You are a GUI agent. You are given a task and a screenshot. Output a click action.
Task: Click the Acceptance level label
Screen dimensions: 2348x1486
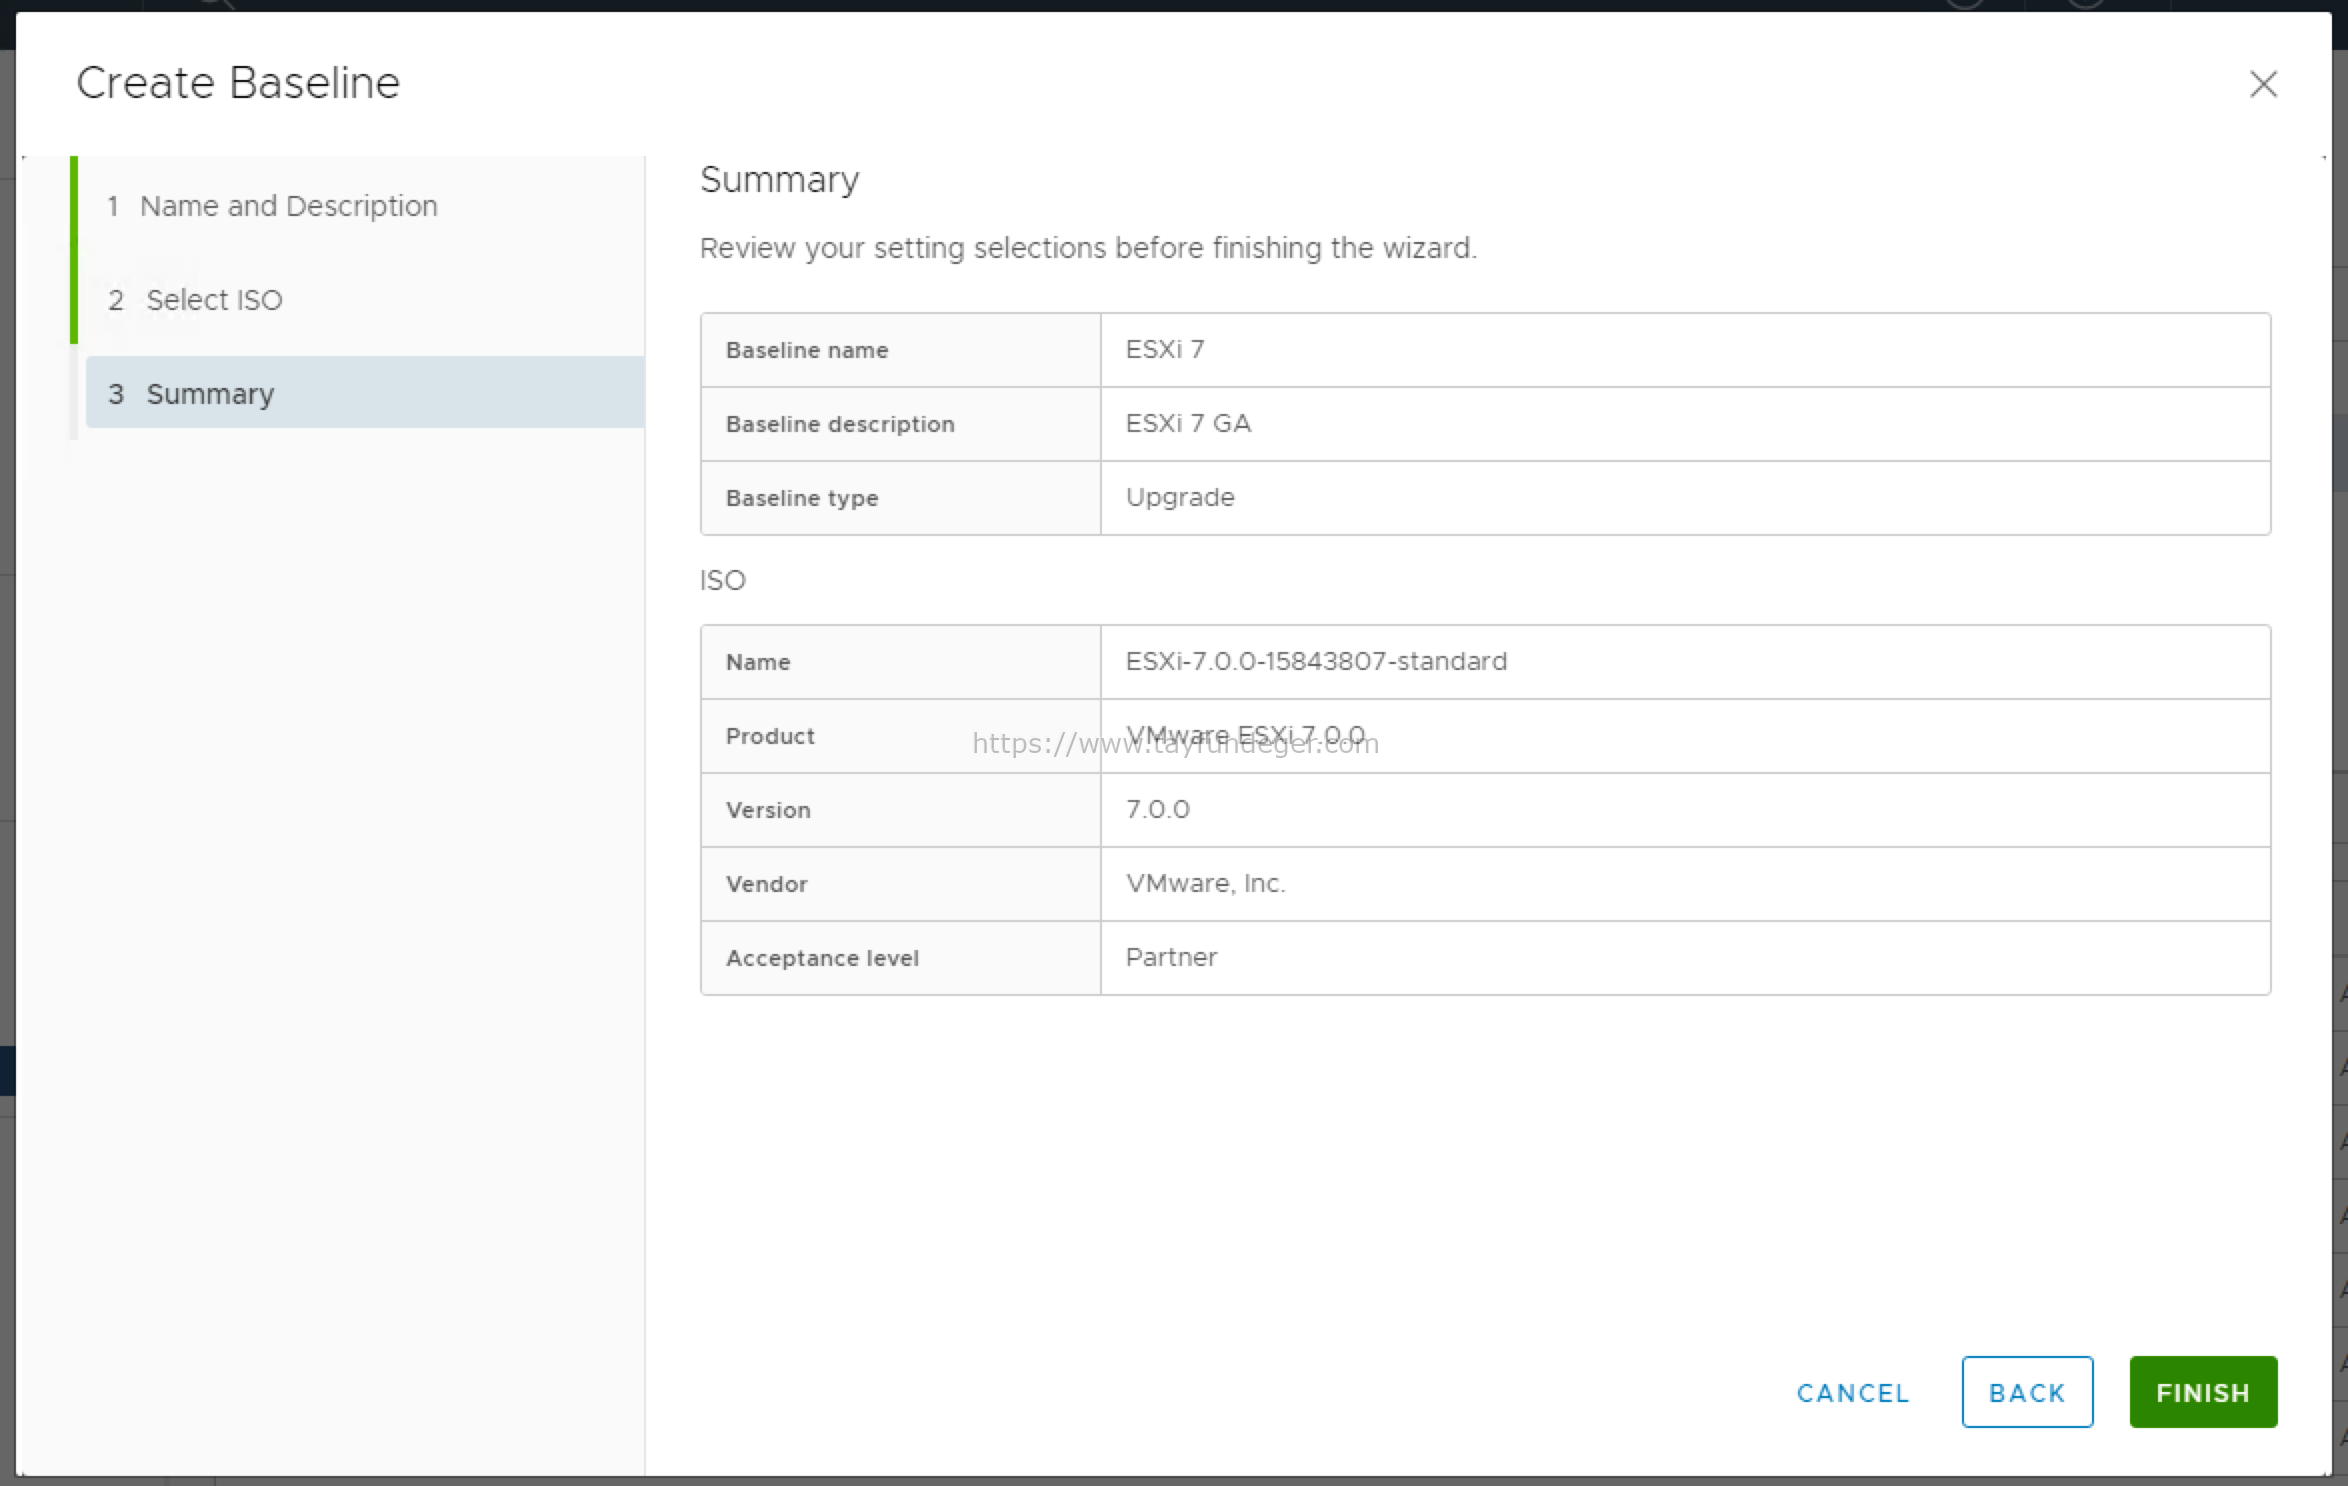(x=822, y=958)
